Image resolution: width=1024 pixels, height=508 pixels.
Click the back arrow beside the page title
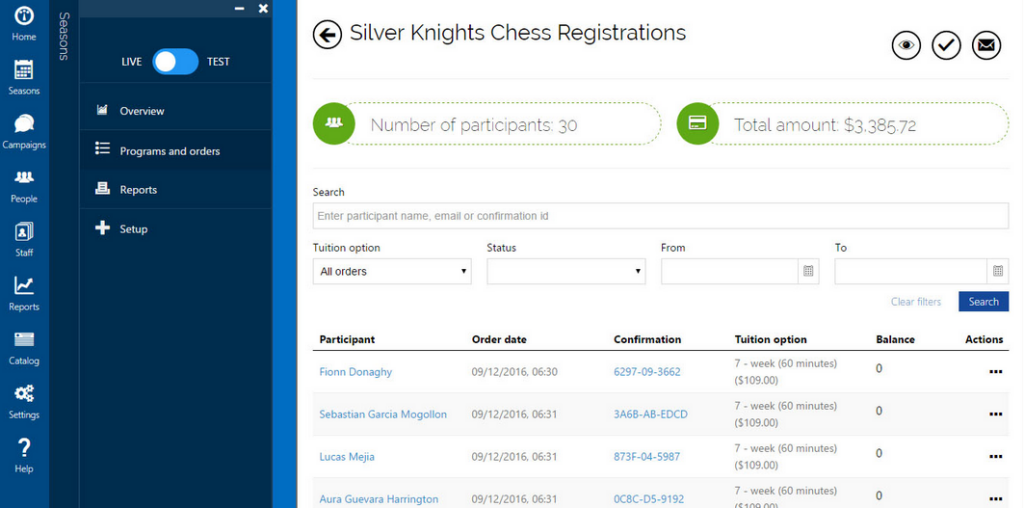(327, 34)
